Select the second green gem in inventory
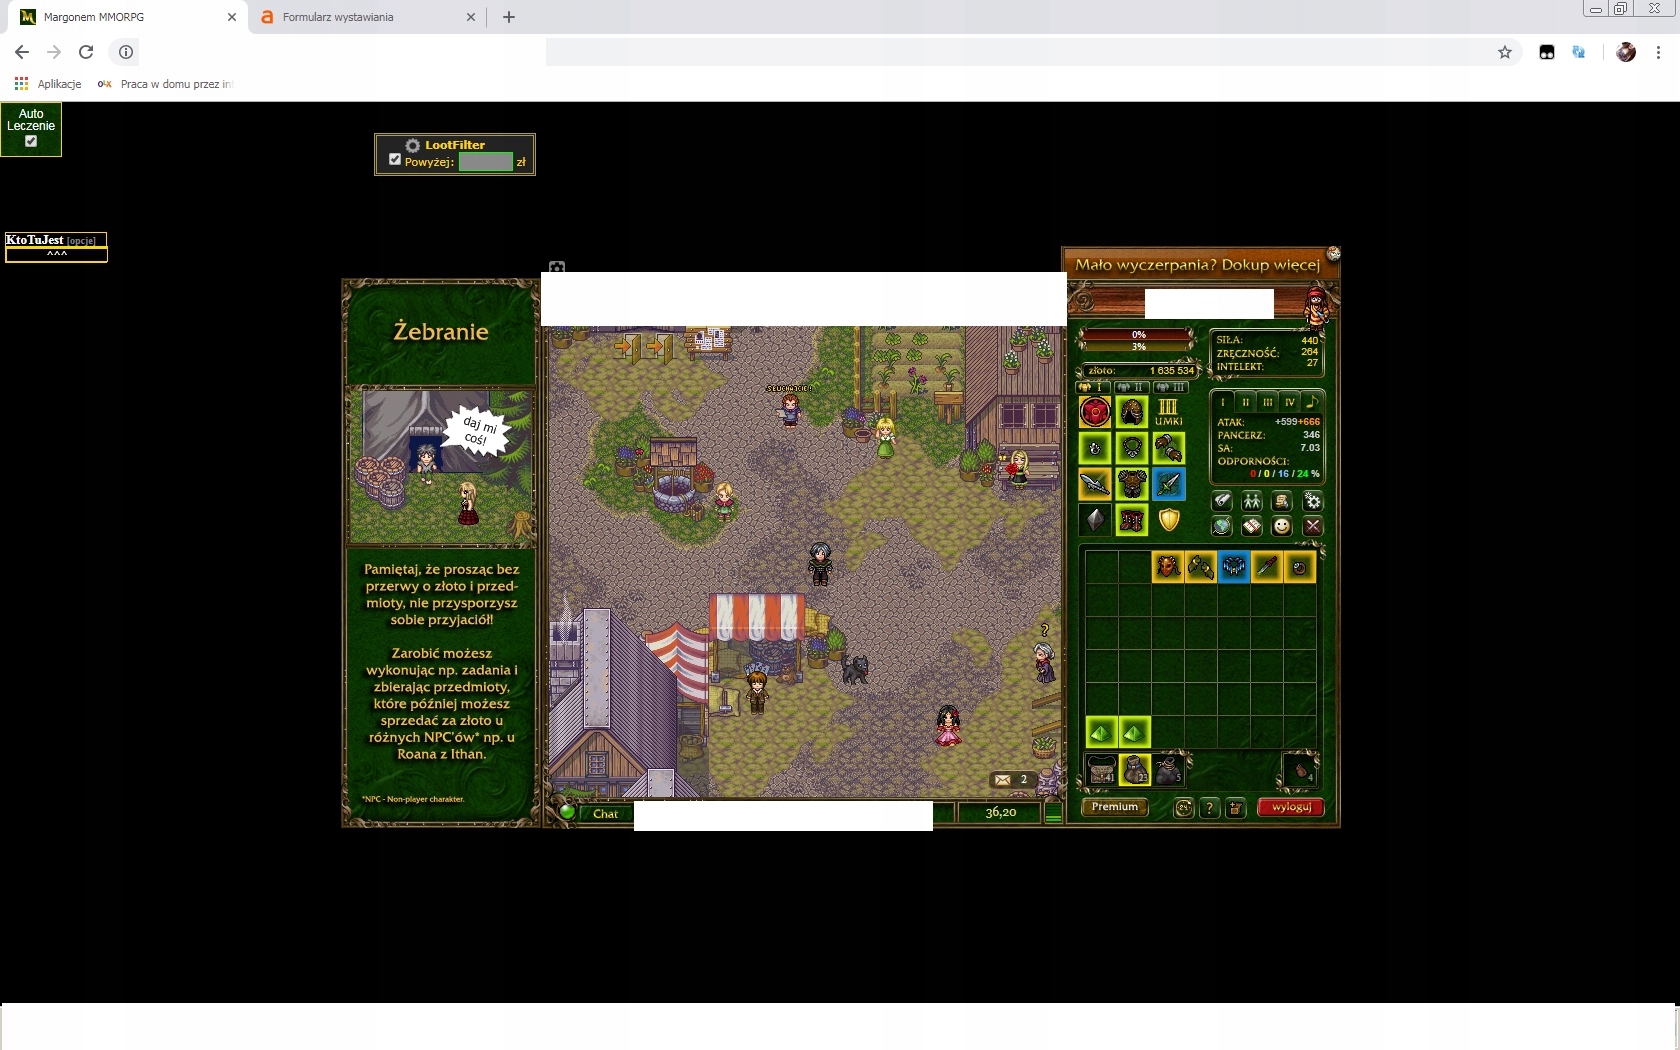The image size is (1680, 1050). coord(1134,732)
